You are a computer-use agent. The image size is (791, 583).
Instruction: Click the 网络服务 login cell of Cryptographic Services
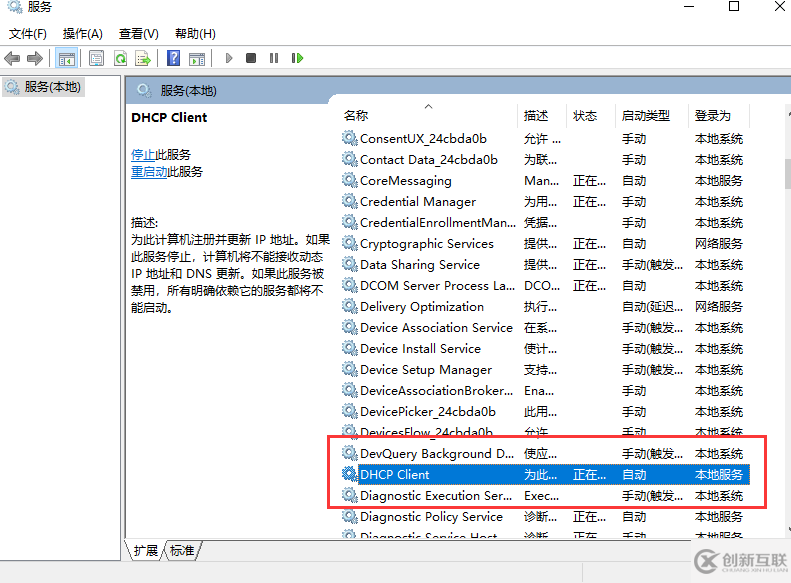coord(718,244)
